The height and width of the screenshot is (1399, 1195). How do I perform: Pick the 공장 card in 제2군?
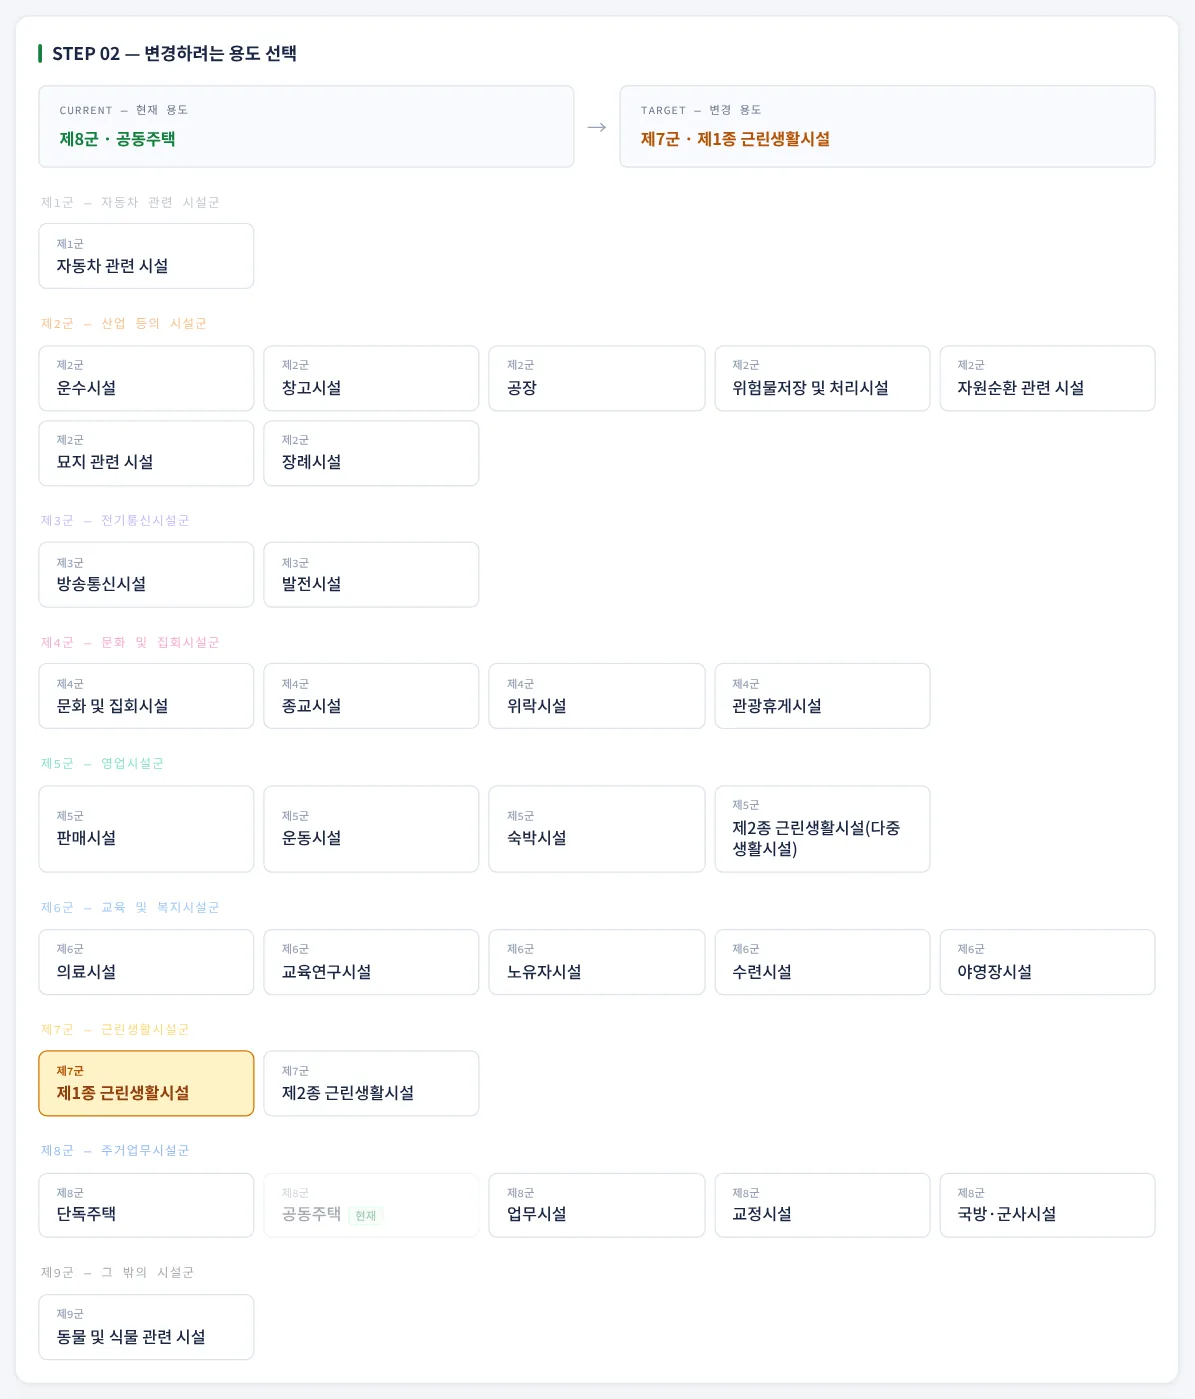pos(597,378)
